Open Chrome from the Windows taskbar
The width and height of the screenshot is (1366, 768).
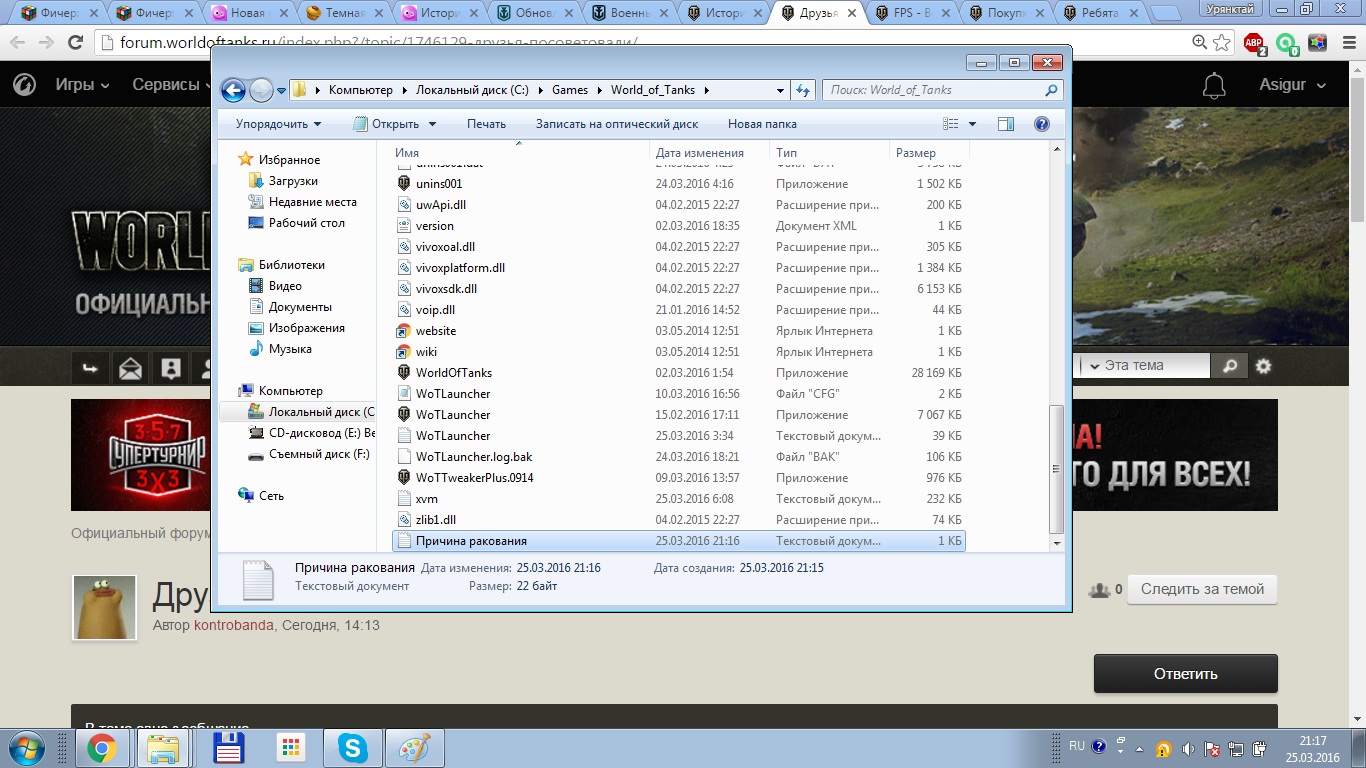[101, 748]
